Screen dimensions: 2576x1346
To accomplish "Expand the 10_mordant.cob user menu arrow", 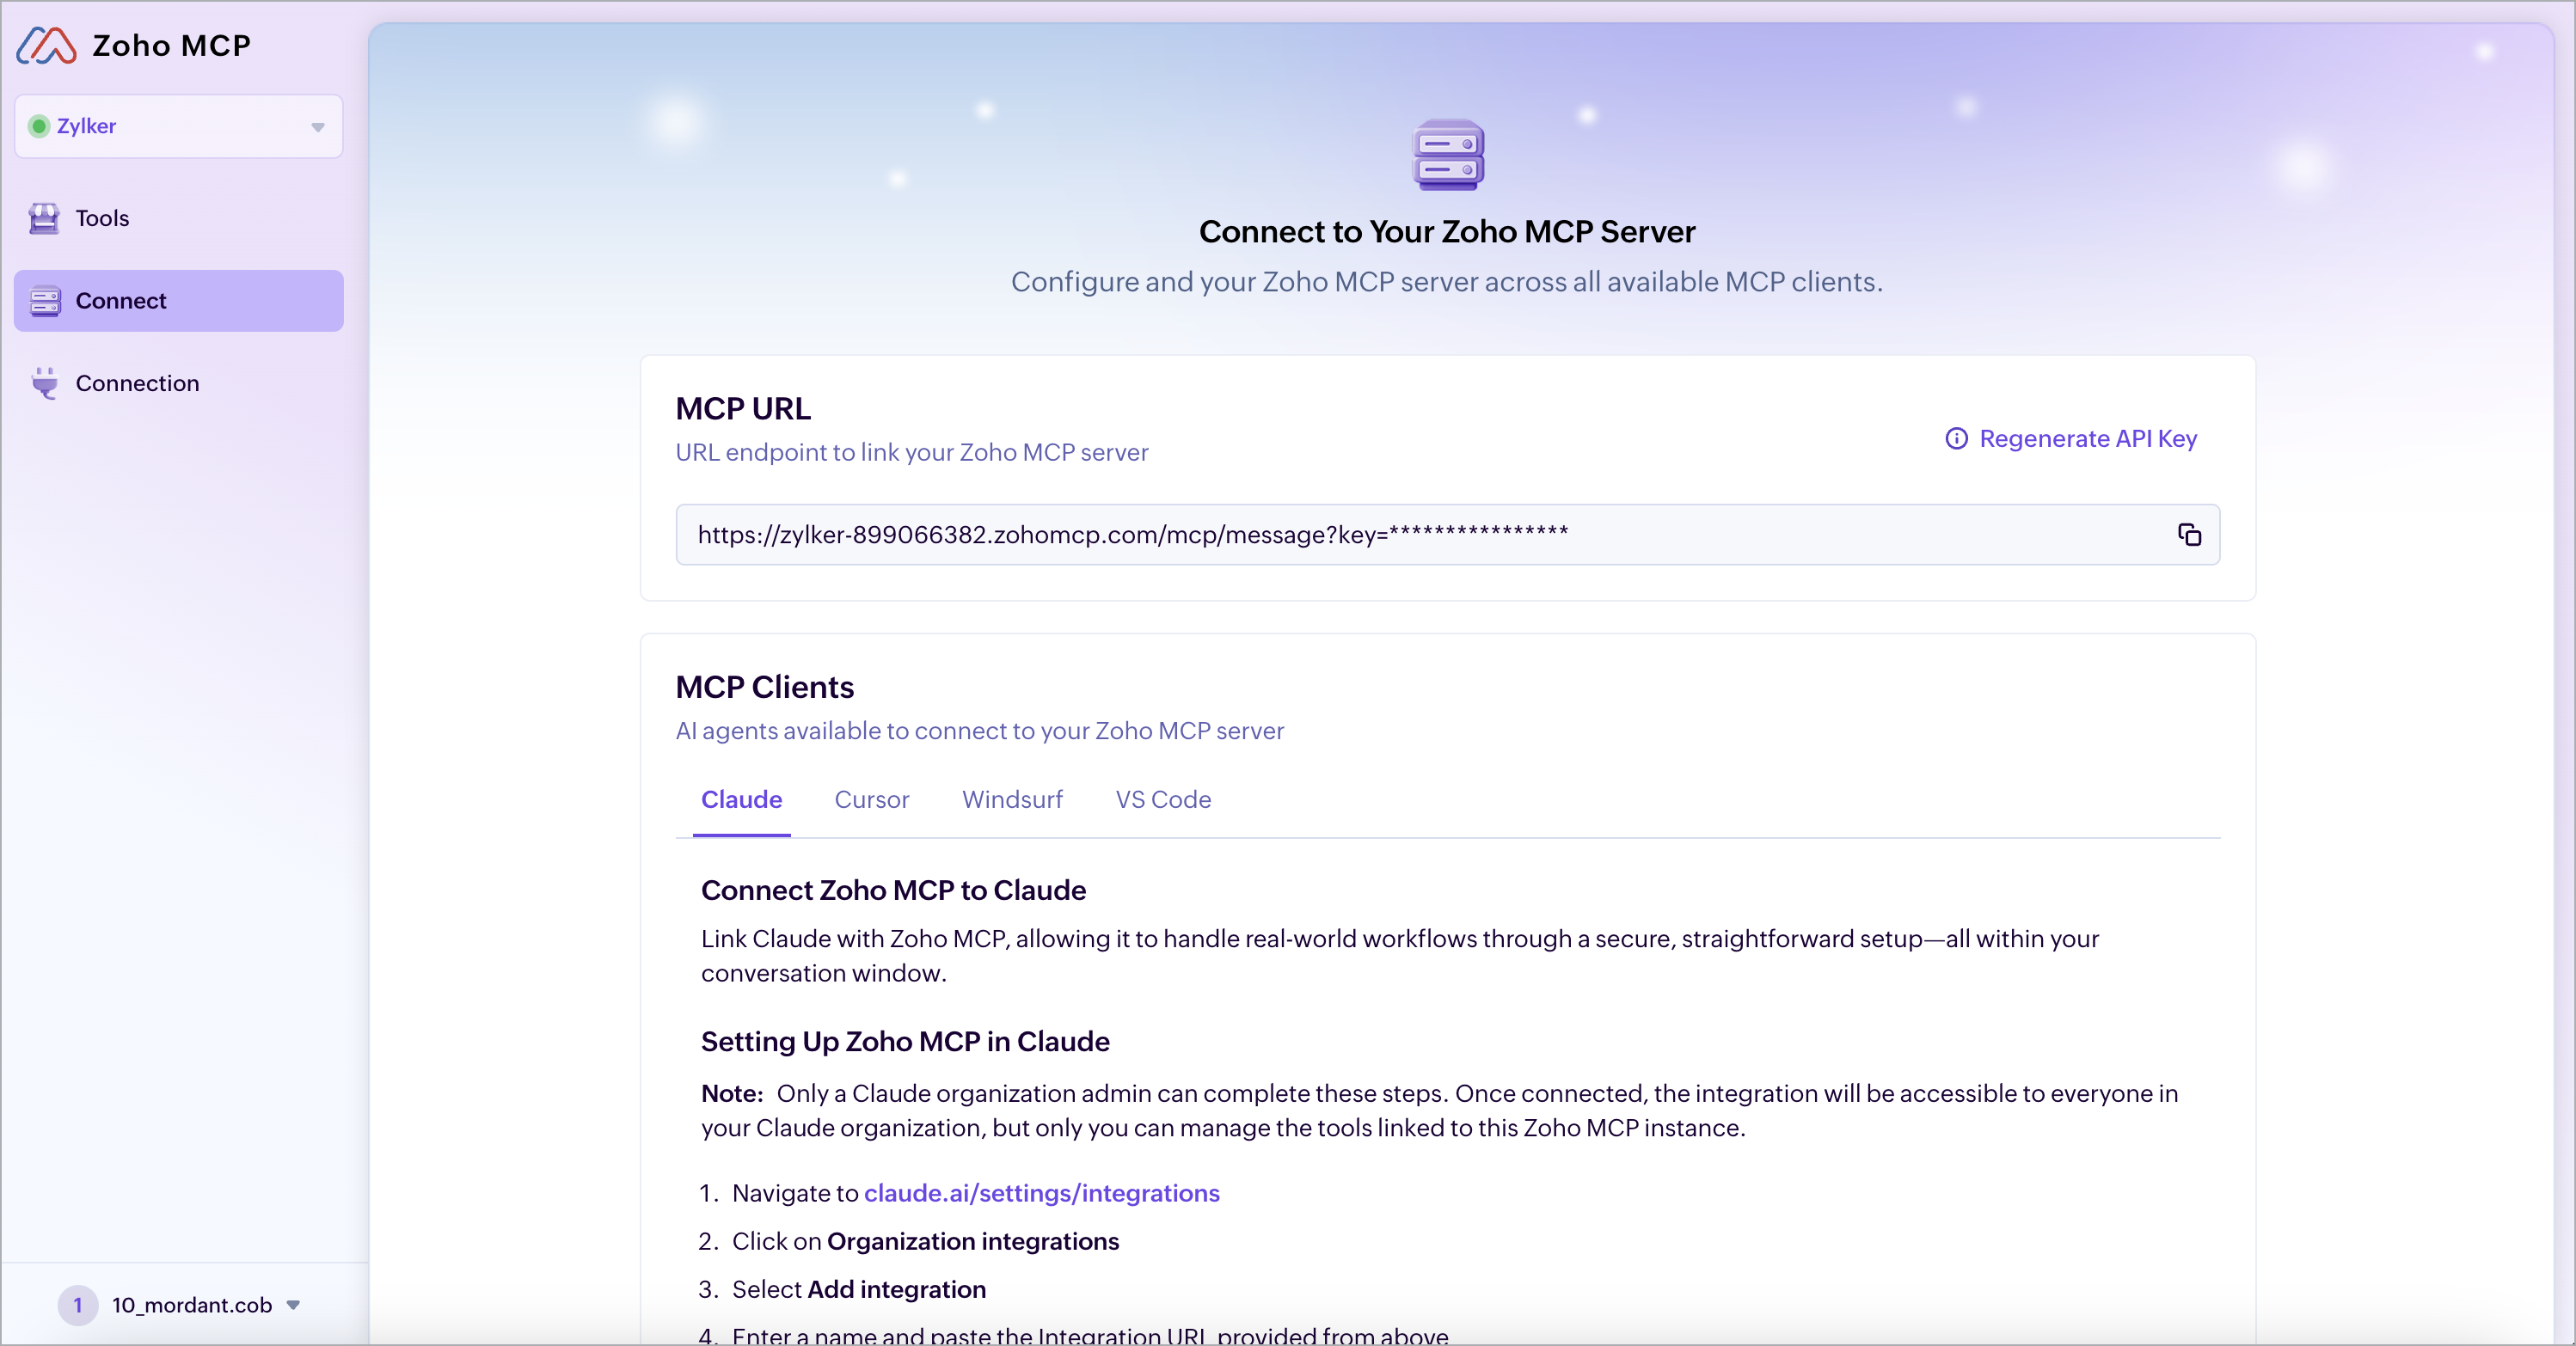I will (x=293, y=1305).
